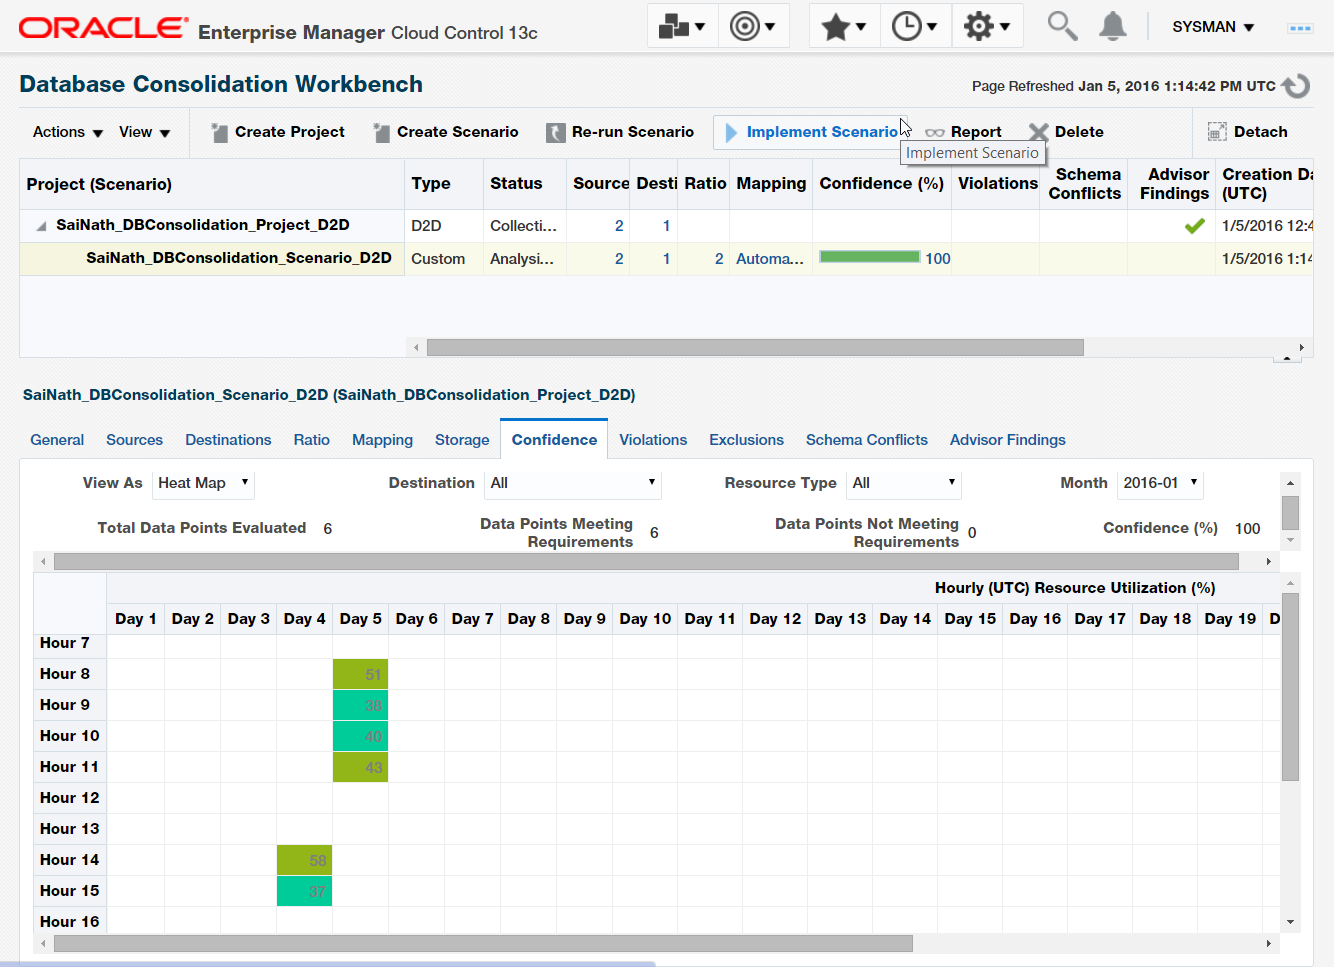Open the Month 2016-01 dropdown

[x=1160, y=484]
